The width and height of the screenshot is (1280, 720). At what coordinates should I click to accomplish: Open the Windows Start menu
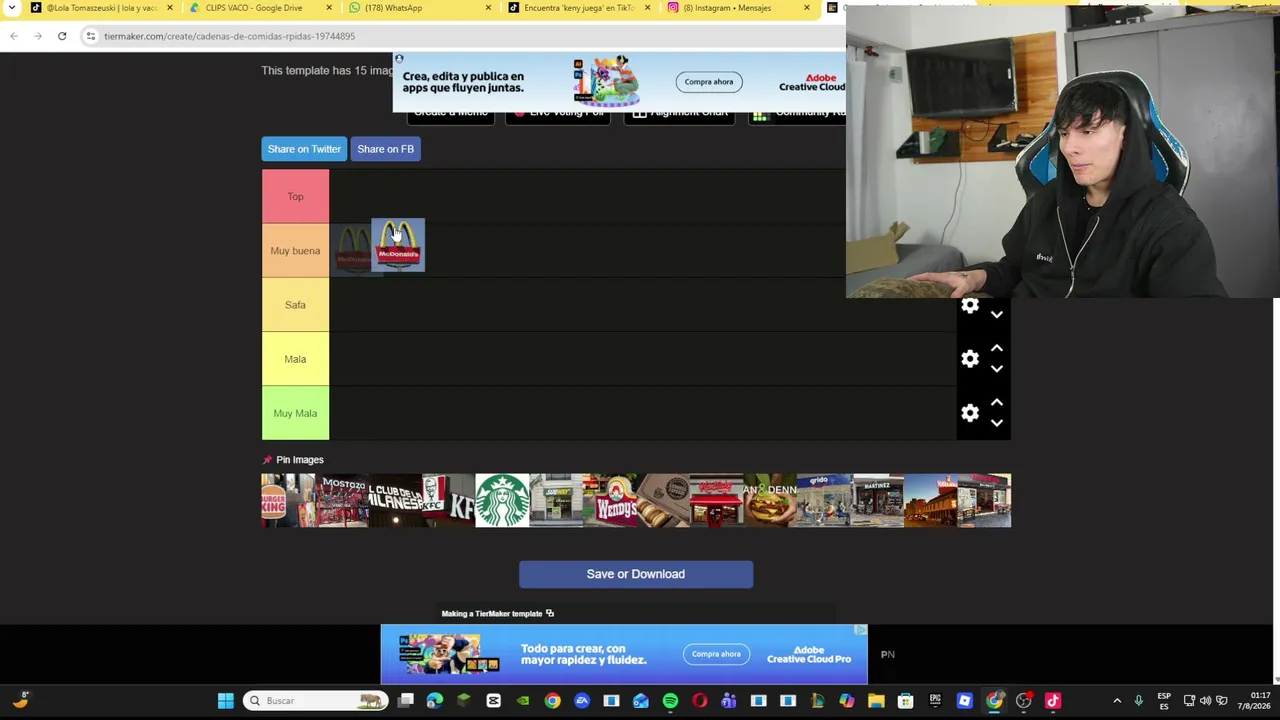coord(226,701)
